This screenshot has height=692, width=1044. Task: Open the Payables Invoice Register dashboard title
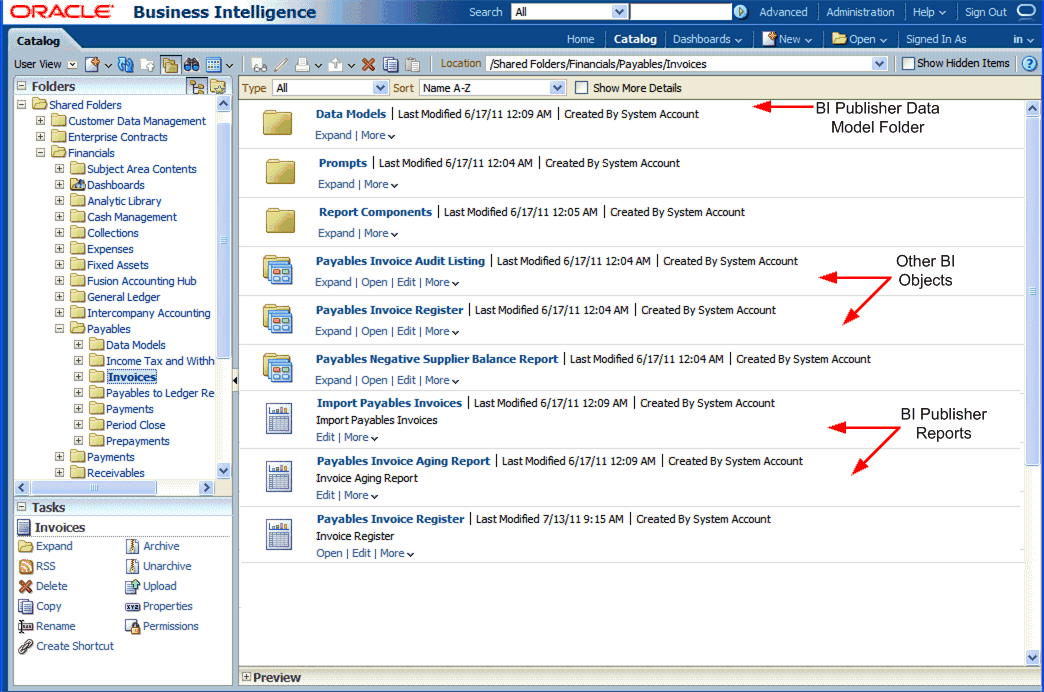390,310
